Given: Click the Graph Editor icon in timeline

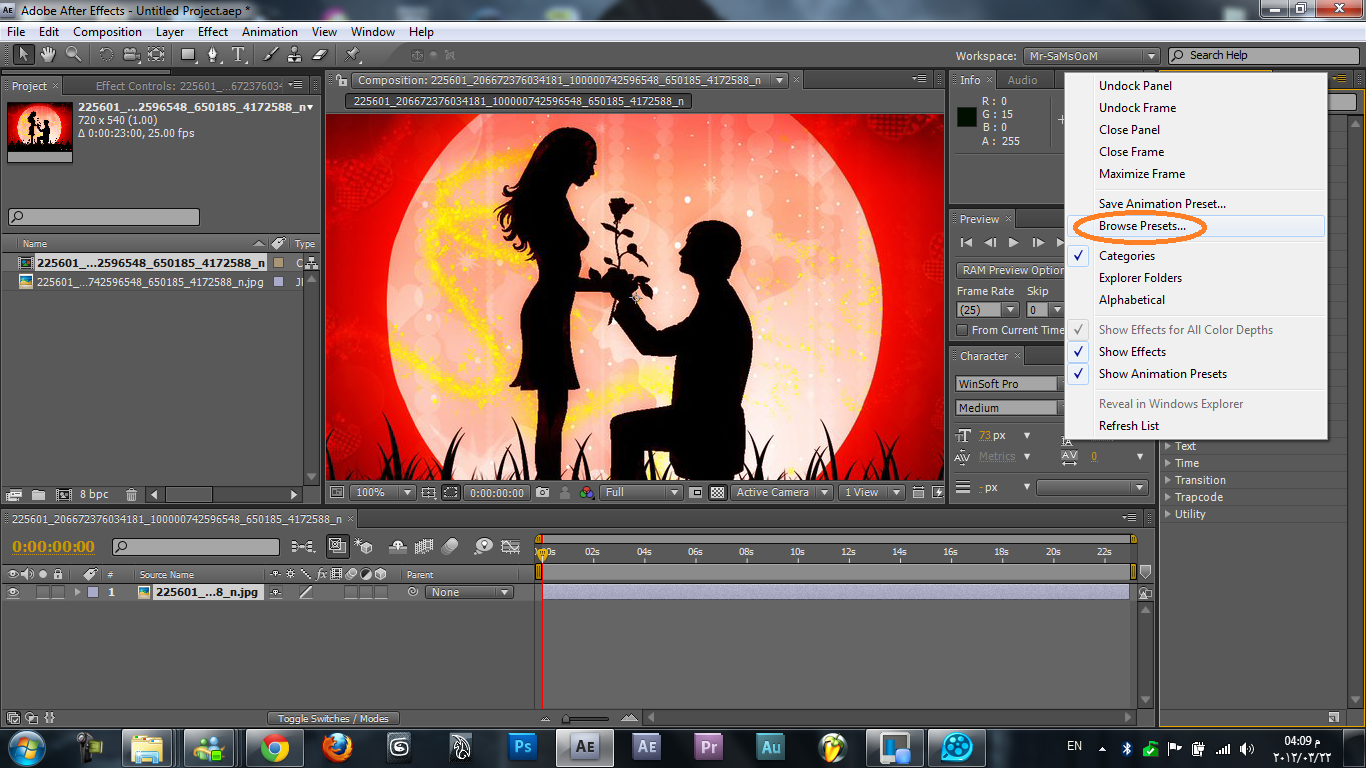Looking at the screenshot, I should point(511,547).
